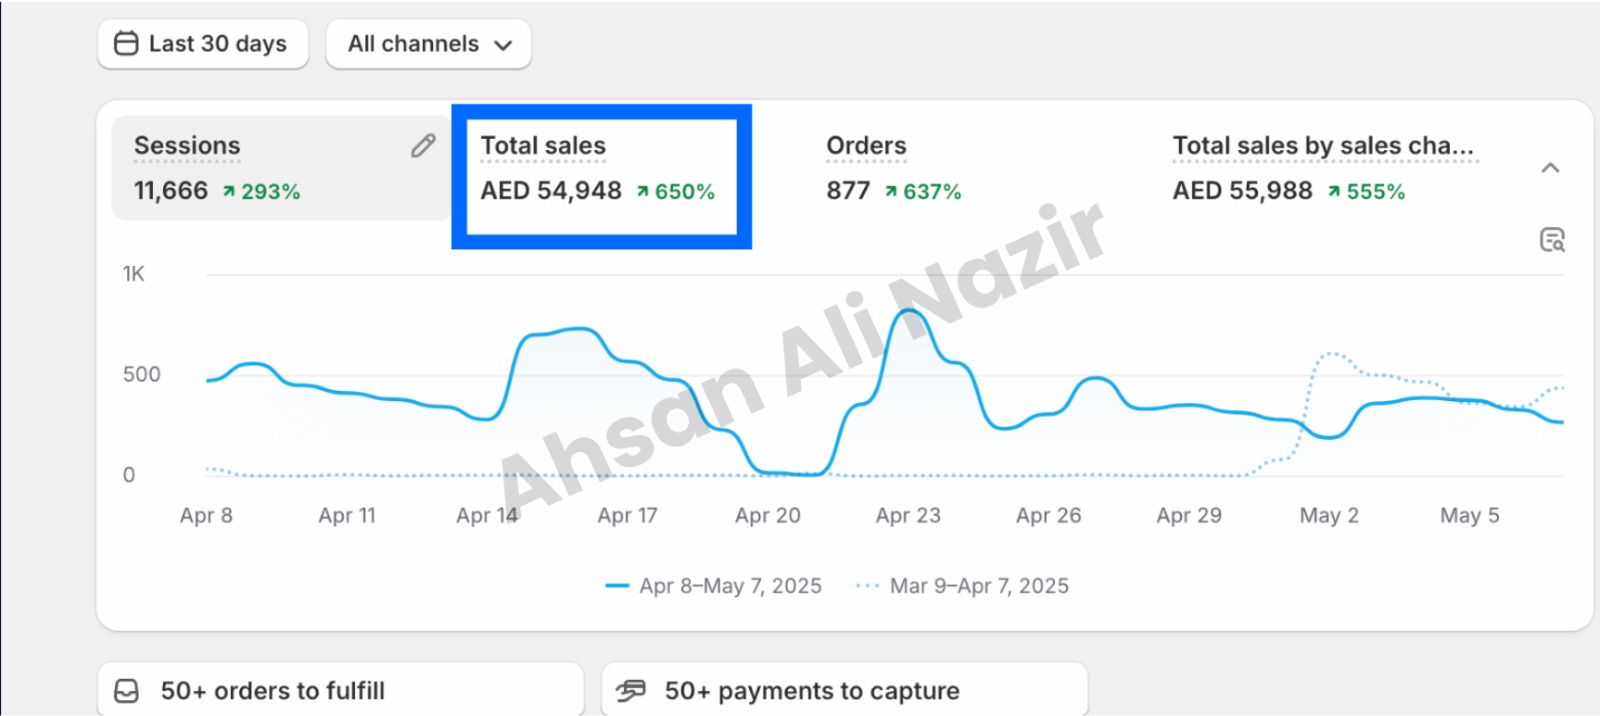Click the payment icon beside payments to capture
This screenshot has width=1600, height=716.
click(630, 690)
